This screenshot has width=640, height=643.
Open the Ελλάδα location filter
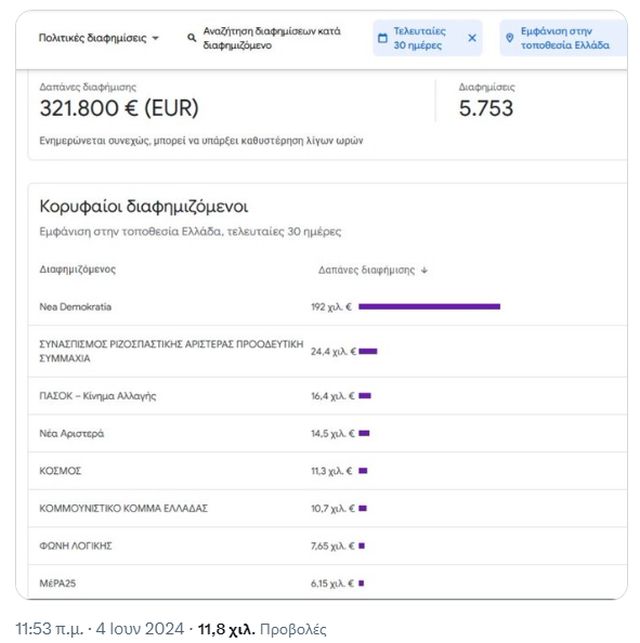564,38
